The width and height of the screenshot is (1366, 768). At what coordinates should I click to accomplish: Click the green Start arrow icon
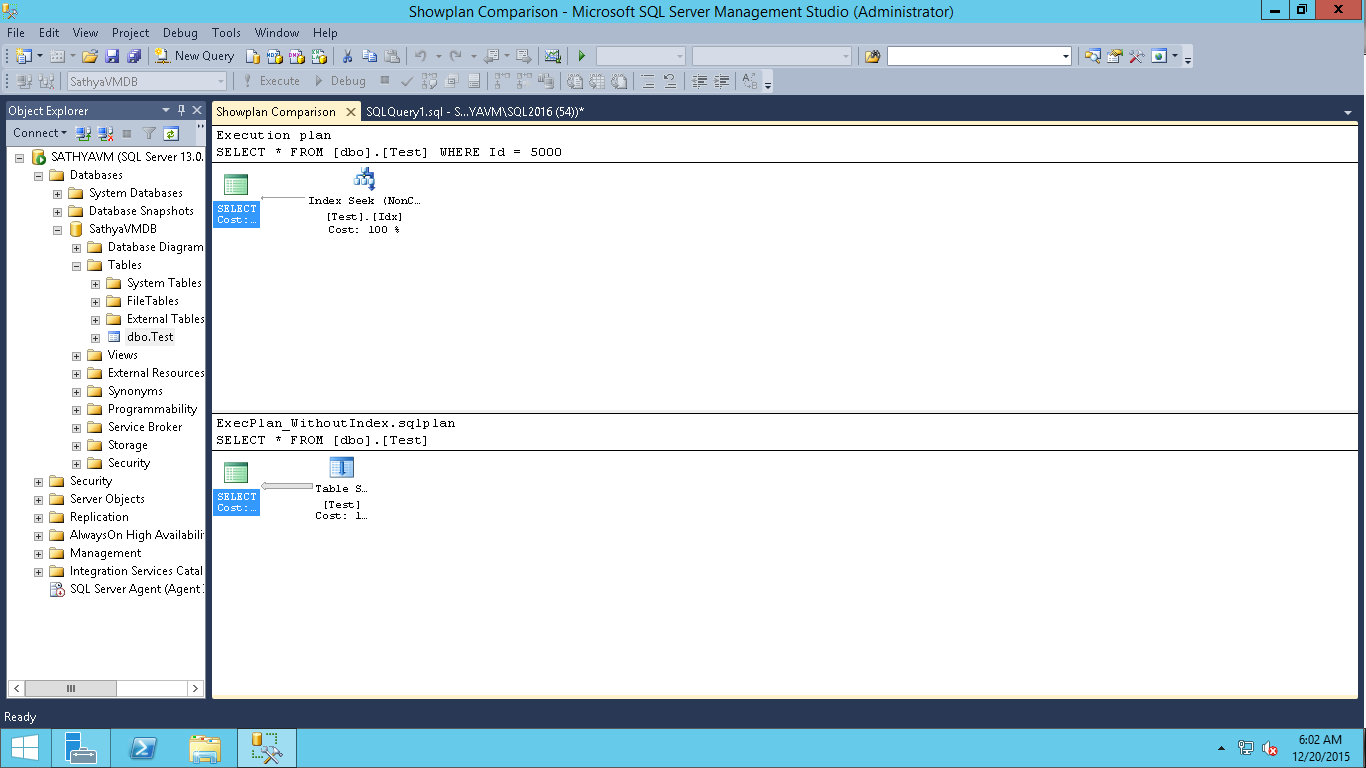[582, 56]
